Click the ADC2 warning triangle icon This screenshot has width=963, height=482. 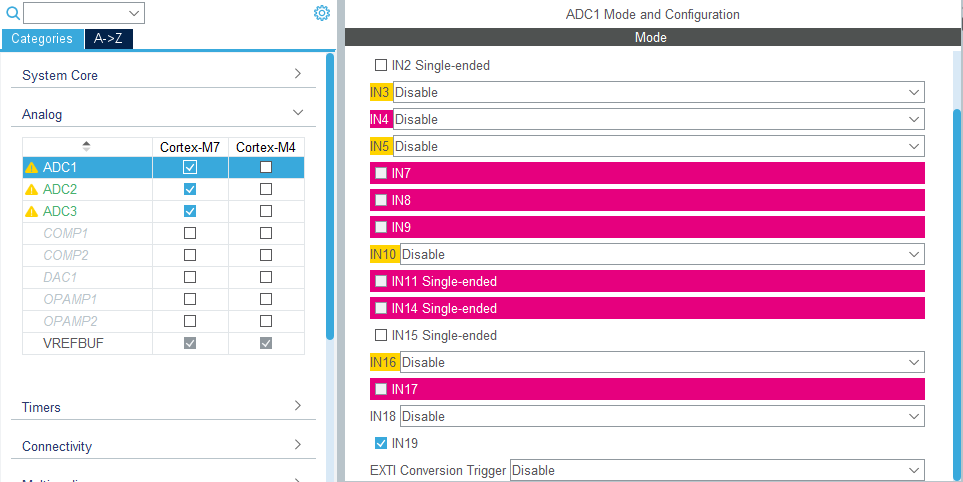point(32,190)
